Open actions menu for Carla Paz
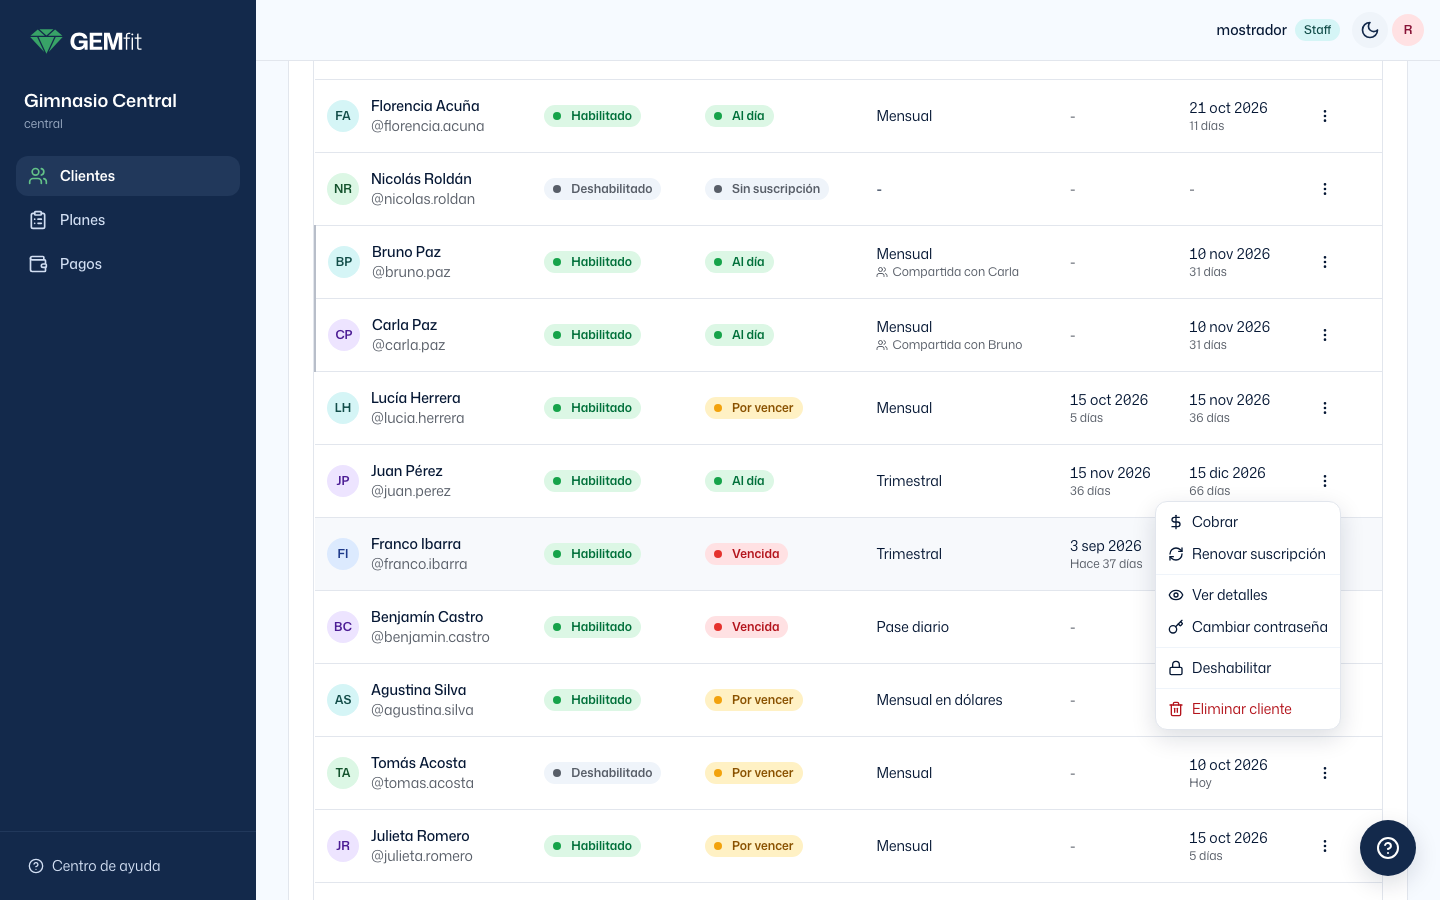 click(1325, 335)
